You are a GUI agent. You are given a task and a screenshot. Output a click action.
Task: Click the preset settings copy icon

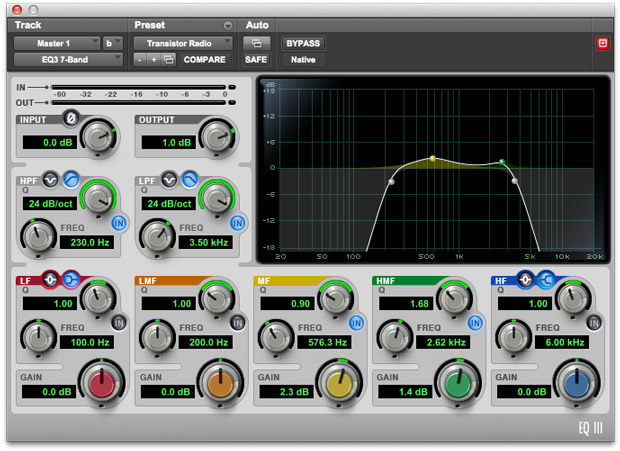pyautogui.click(x=169, y=60)
